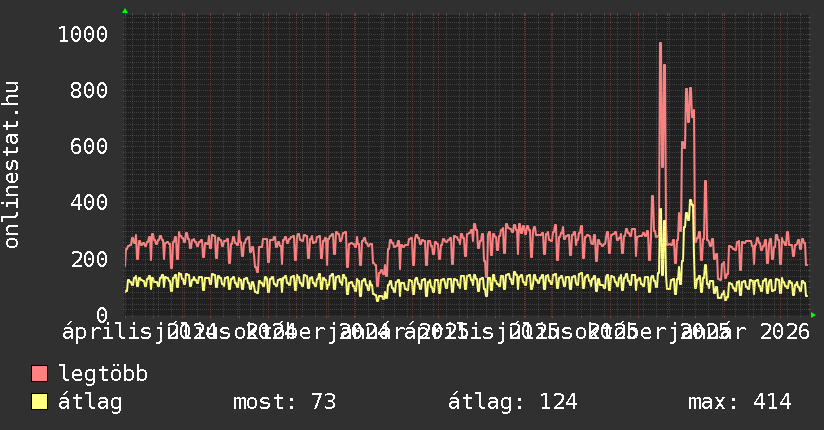Screen dimensions: 824x430
Task: Click the 600 Y-axis tick label
Action: tap(89, 147)
